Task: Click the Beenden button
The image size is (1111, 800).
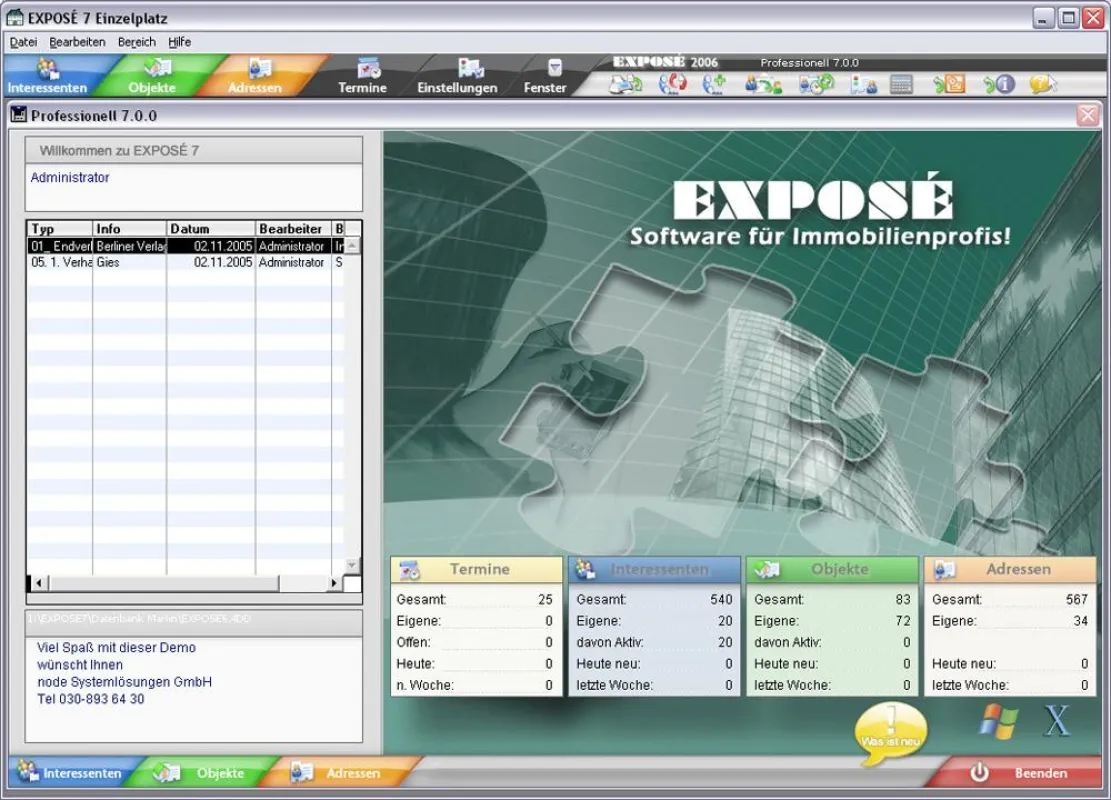Action: click(1019, 773)
